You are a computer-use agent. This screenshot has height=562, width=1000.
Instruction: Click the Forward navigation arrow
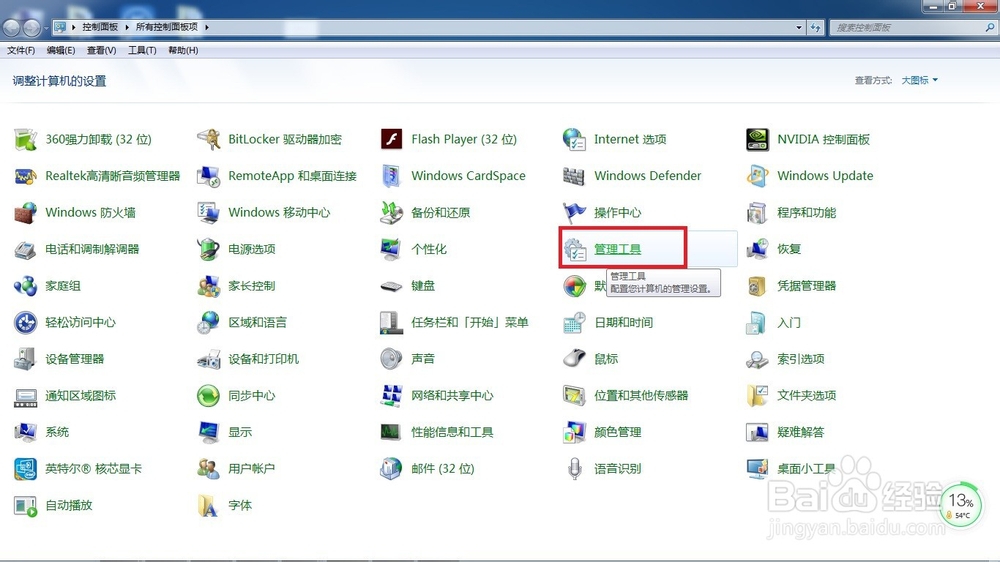[x=31, y=27]
